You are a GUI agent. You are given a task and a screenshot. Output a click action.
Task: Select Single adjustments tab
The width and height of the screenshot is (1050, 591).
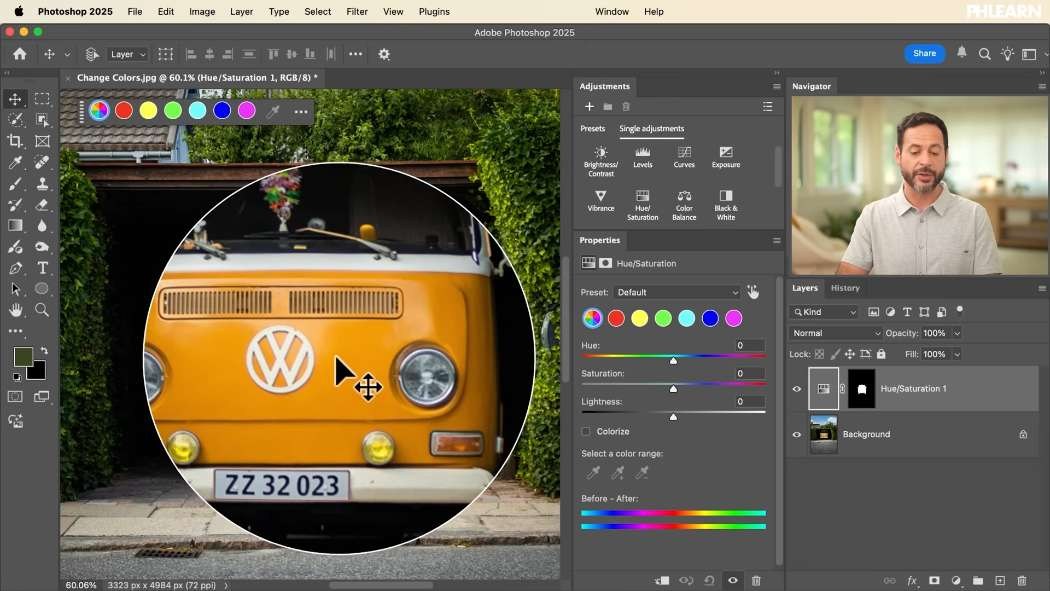[652, 129]
